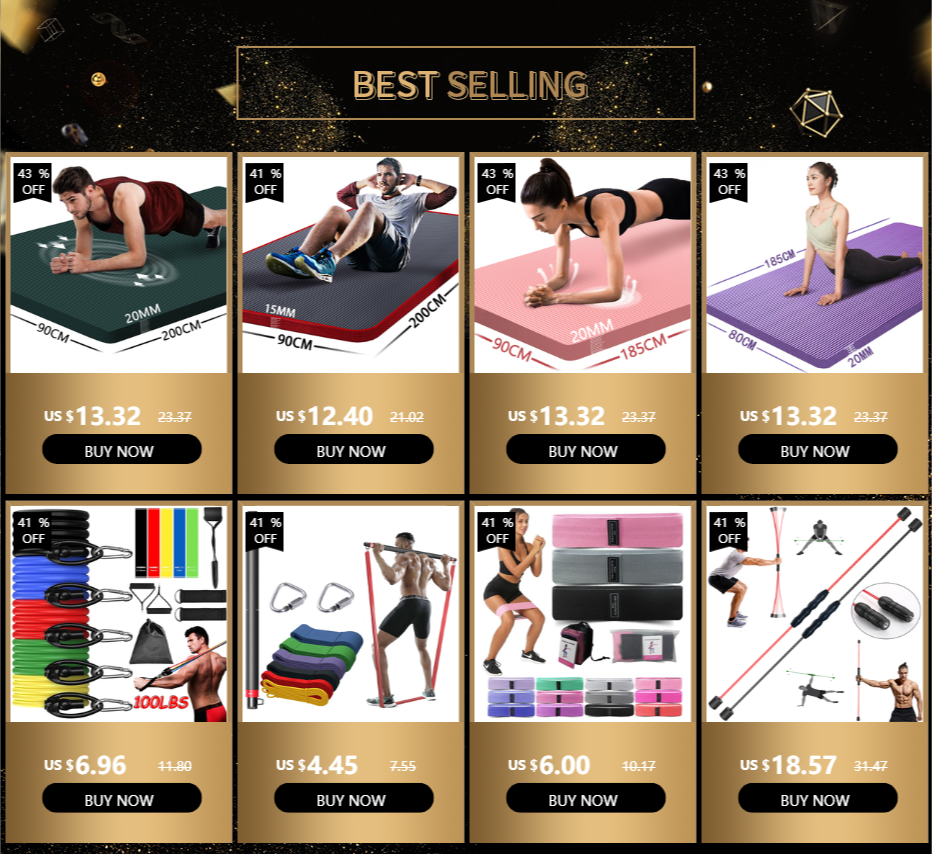Screen dimensions: 932x854
Task: Open the purple 185CM yoga mat image
Action: pos(814,265)
